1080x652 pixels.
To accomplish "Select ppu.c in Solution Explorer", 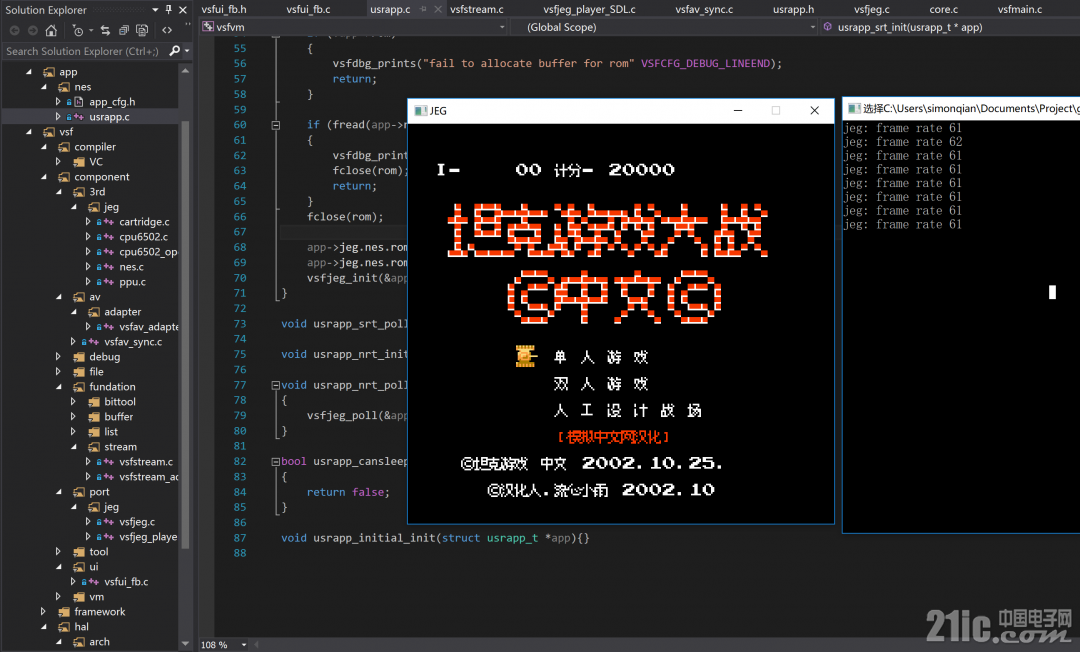I will click(132, 282).
